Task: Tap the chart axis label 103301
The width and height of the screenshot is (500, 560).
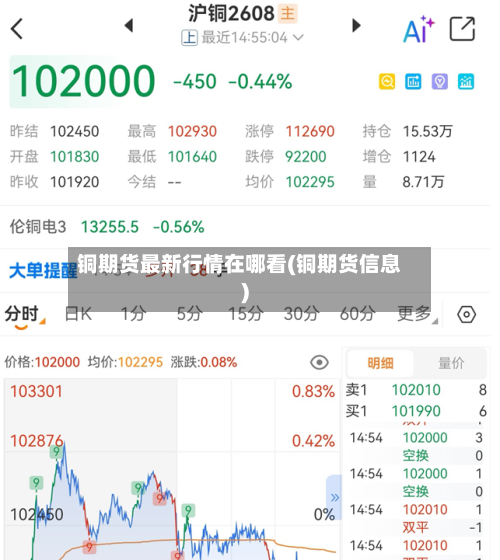Action: (x=36, y=391)
